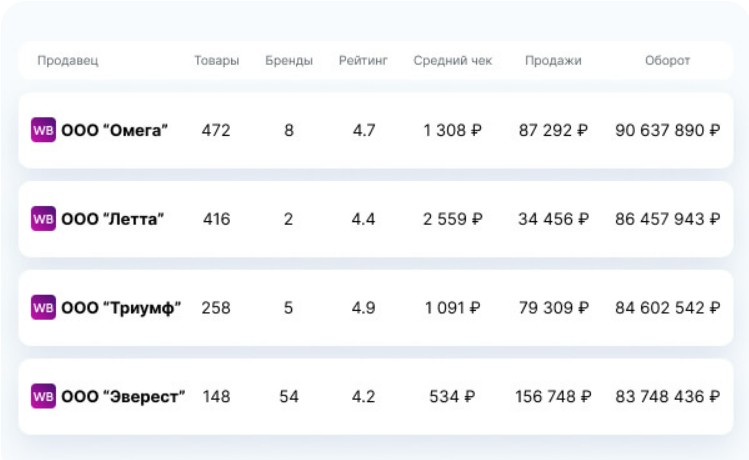Open seller ООО "Триумф"
Viewport: 749px width, 460px height.
pos(121,308)
